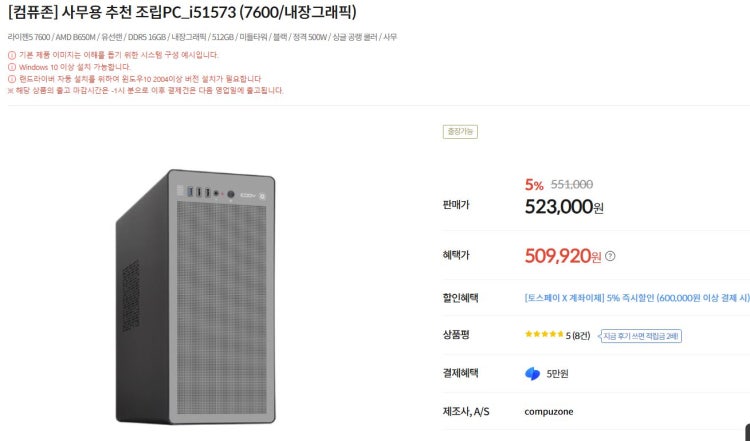Click the help icon beside 509,920원 benefit price
Image resolution: width=750 pixels, height=441 pixels.
point(610,256)
